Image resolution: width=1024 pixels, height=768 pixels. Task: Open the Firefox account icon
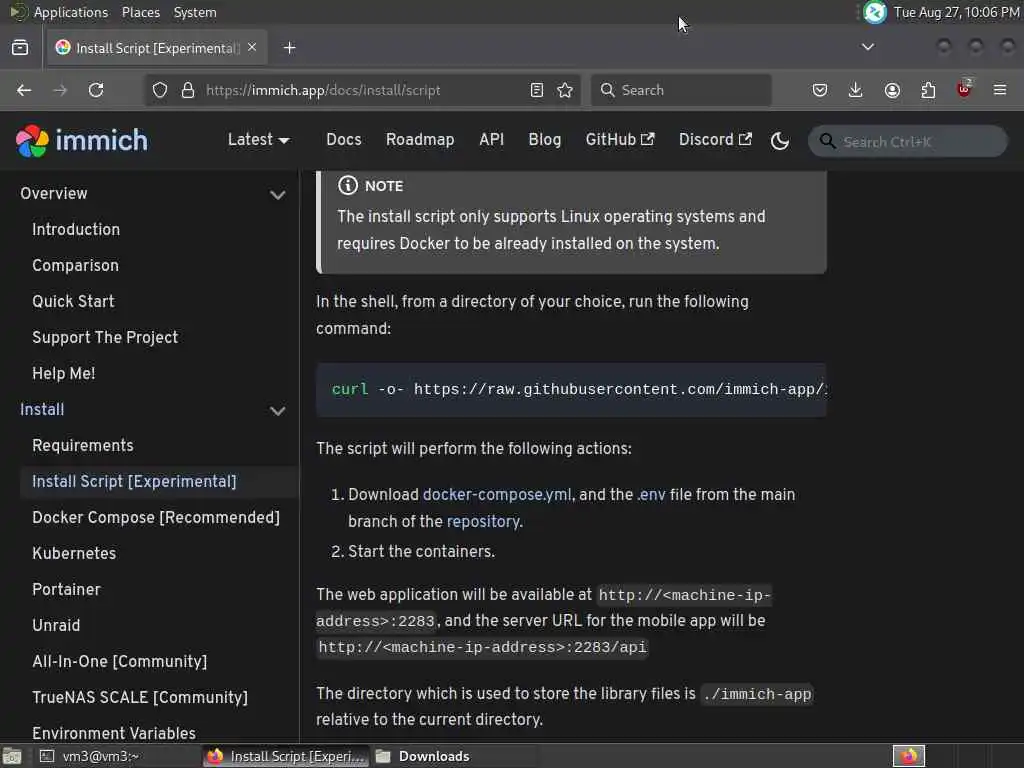(892, 90)
